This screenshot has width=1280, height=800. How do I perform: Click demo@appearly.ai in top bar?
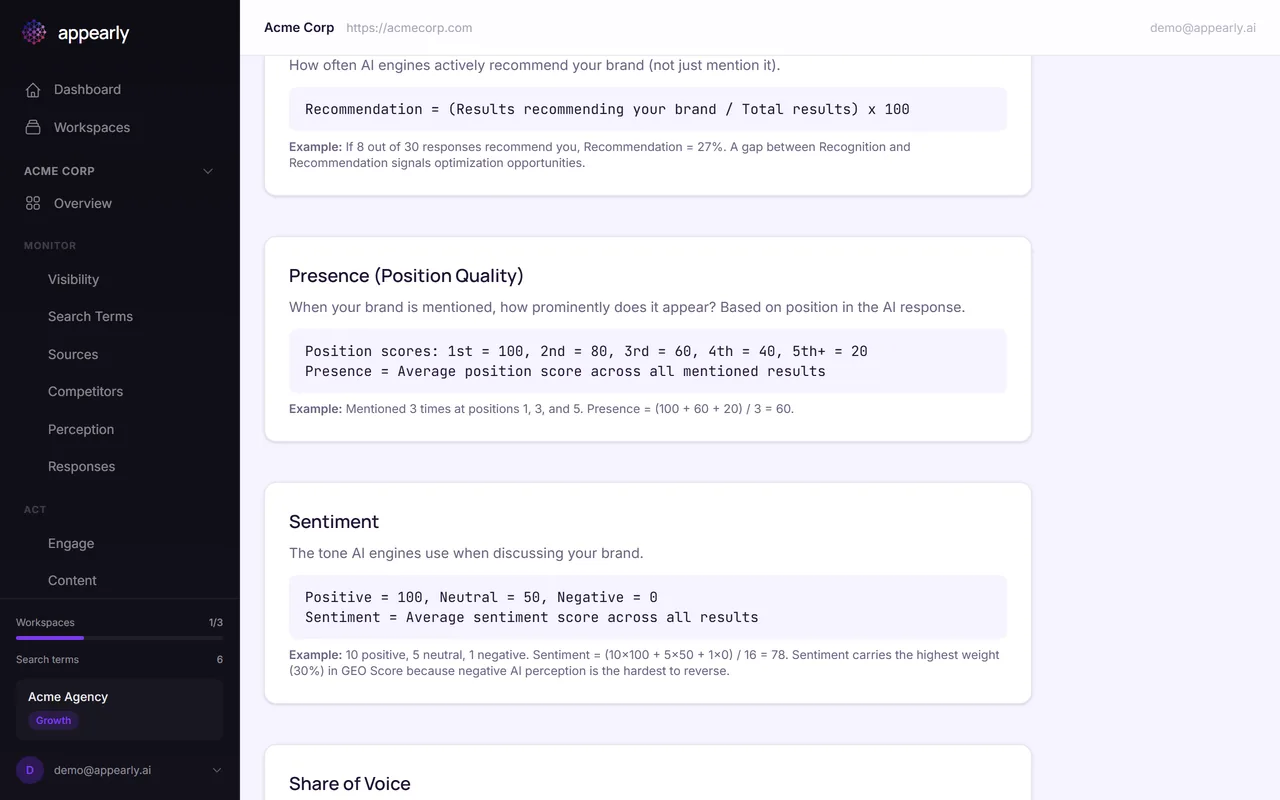click(x=1202, y=28)
